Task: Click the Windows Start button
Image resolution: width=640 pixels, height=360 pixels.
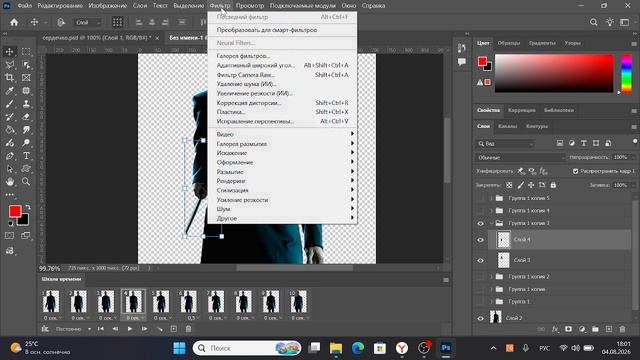Action: 179,348
